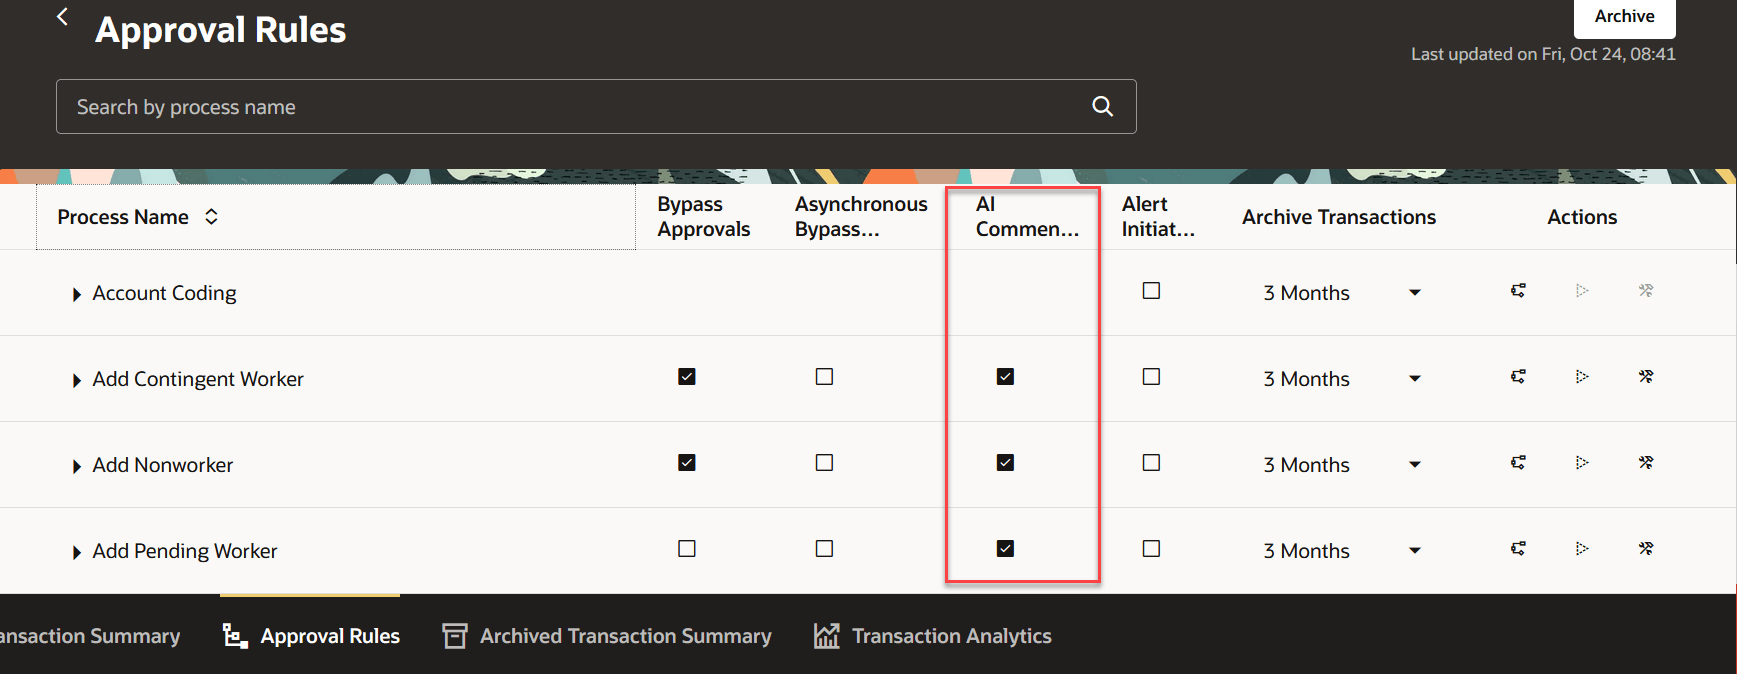Switch to the Transaction Analytics tab

coord(950,635)
